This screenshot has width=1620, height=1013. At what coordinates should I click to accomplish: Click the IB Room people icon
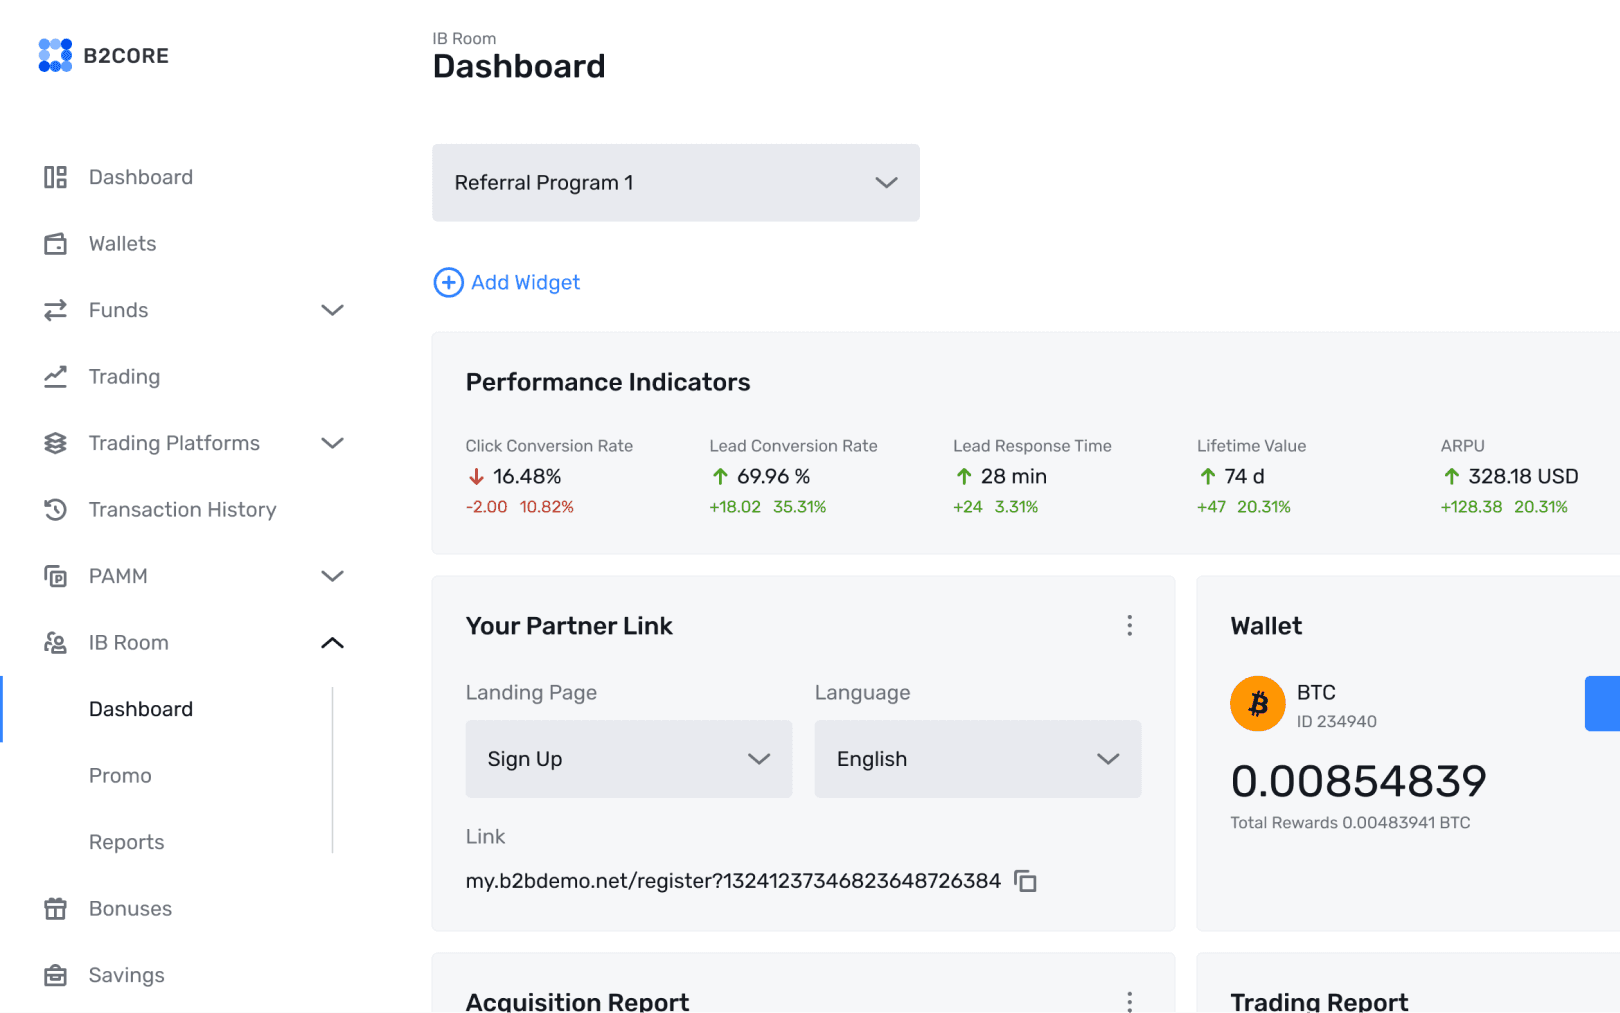55,643
